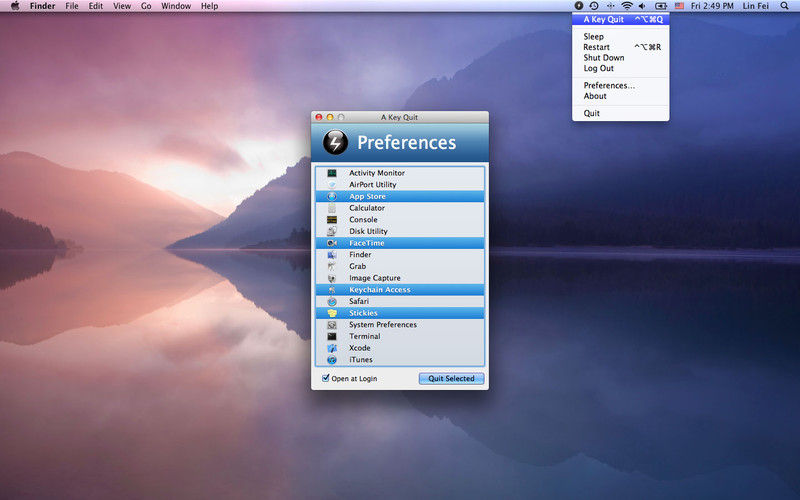
Task: Click the Console icon in list
Action: pyautogui.click(x=332, y=220)
